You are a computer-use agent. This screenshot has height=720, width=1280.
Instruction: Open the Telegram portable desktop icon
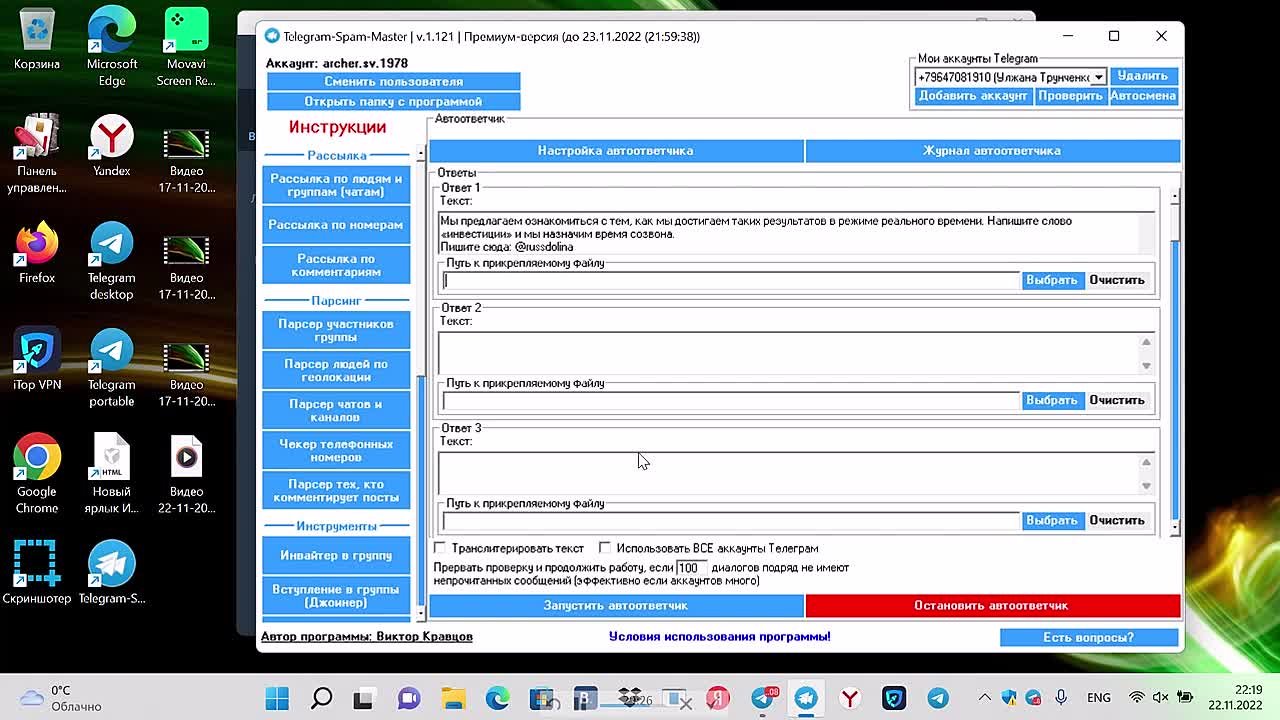coord(112,369)
